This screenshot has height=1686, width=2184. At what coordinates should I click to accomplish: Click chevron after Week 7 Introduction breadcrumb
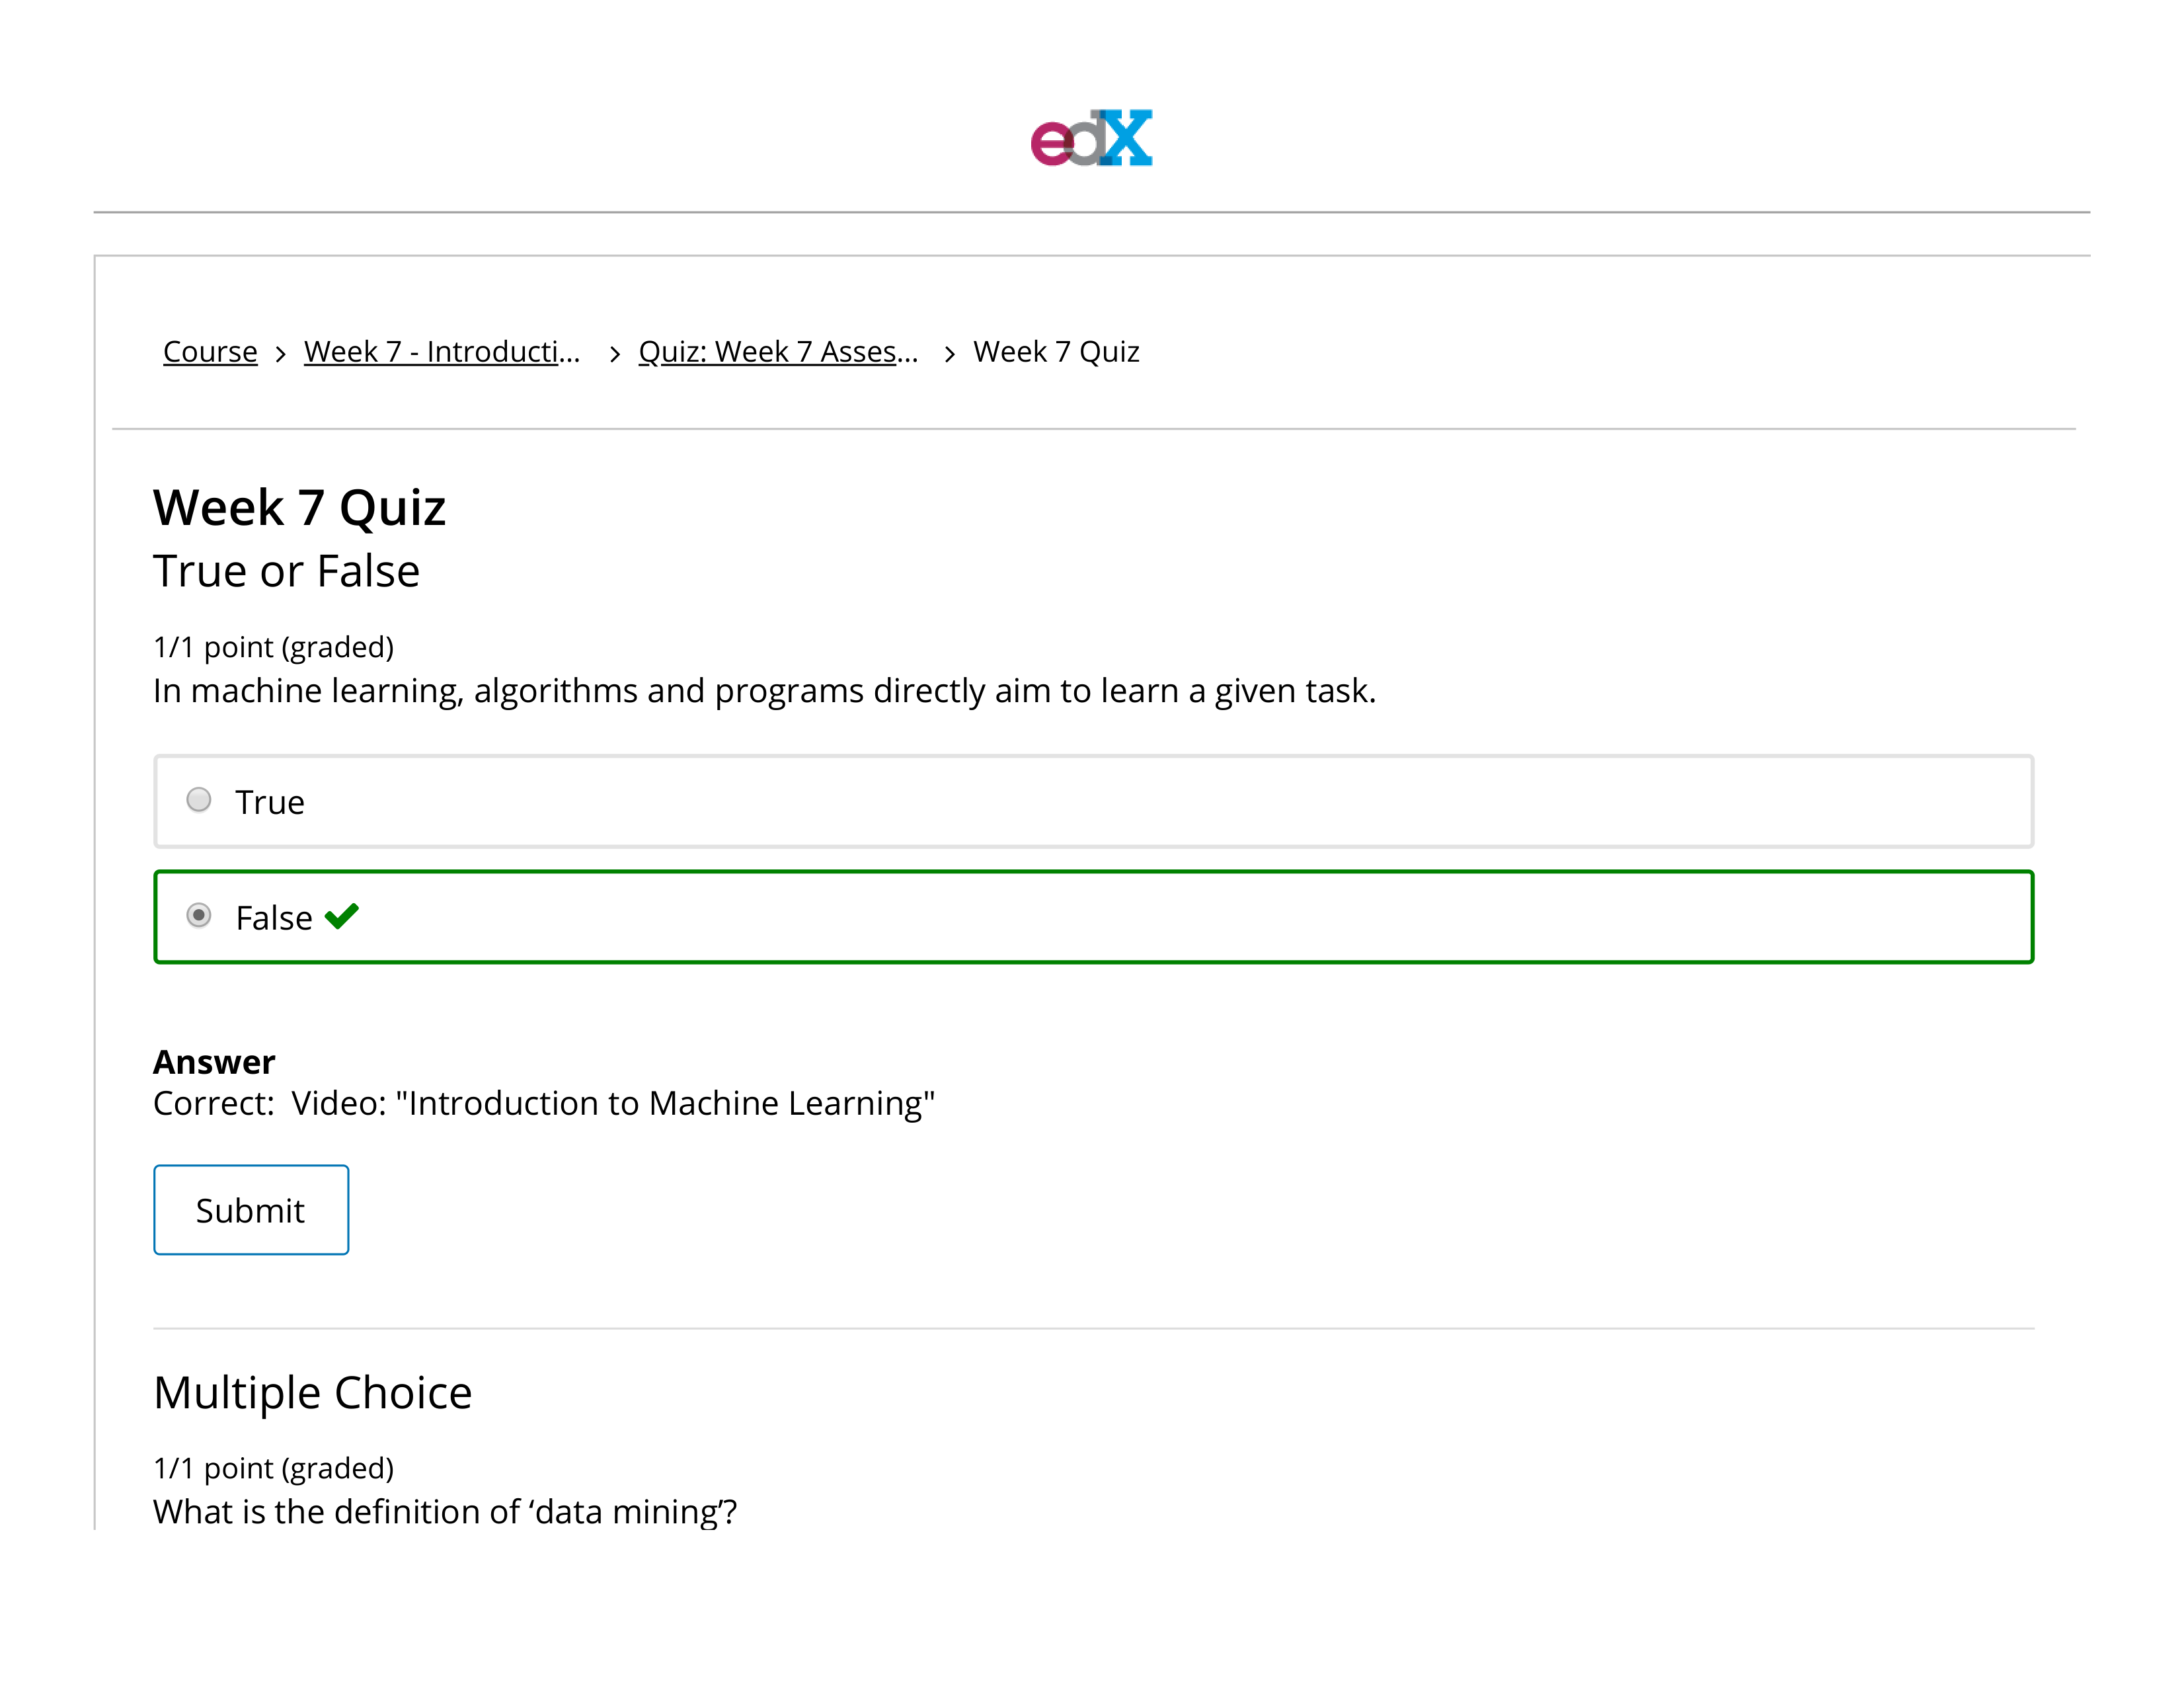click(x=614, y=354)
